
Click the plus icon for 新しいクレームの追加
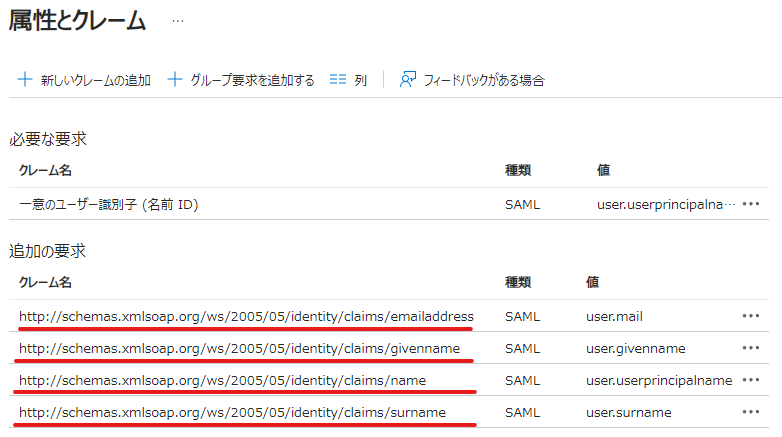pyautogui.click(x=25, y=79)
